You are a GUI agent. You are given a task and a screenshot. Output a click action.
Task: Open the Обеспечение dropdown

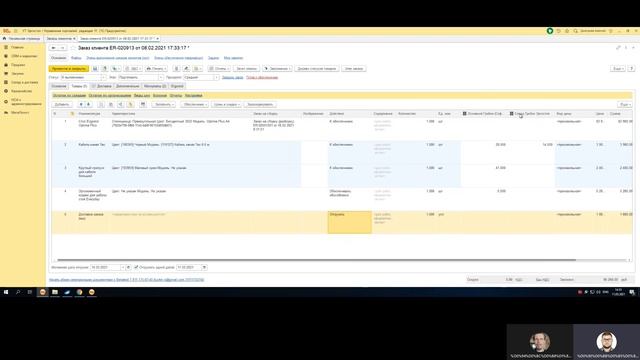click(x=195, y=105)
